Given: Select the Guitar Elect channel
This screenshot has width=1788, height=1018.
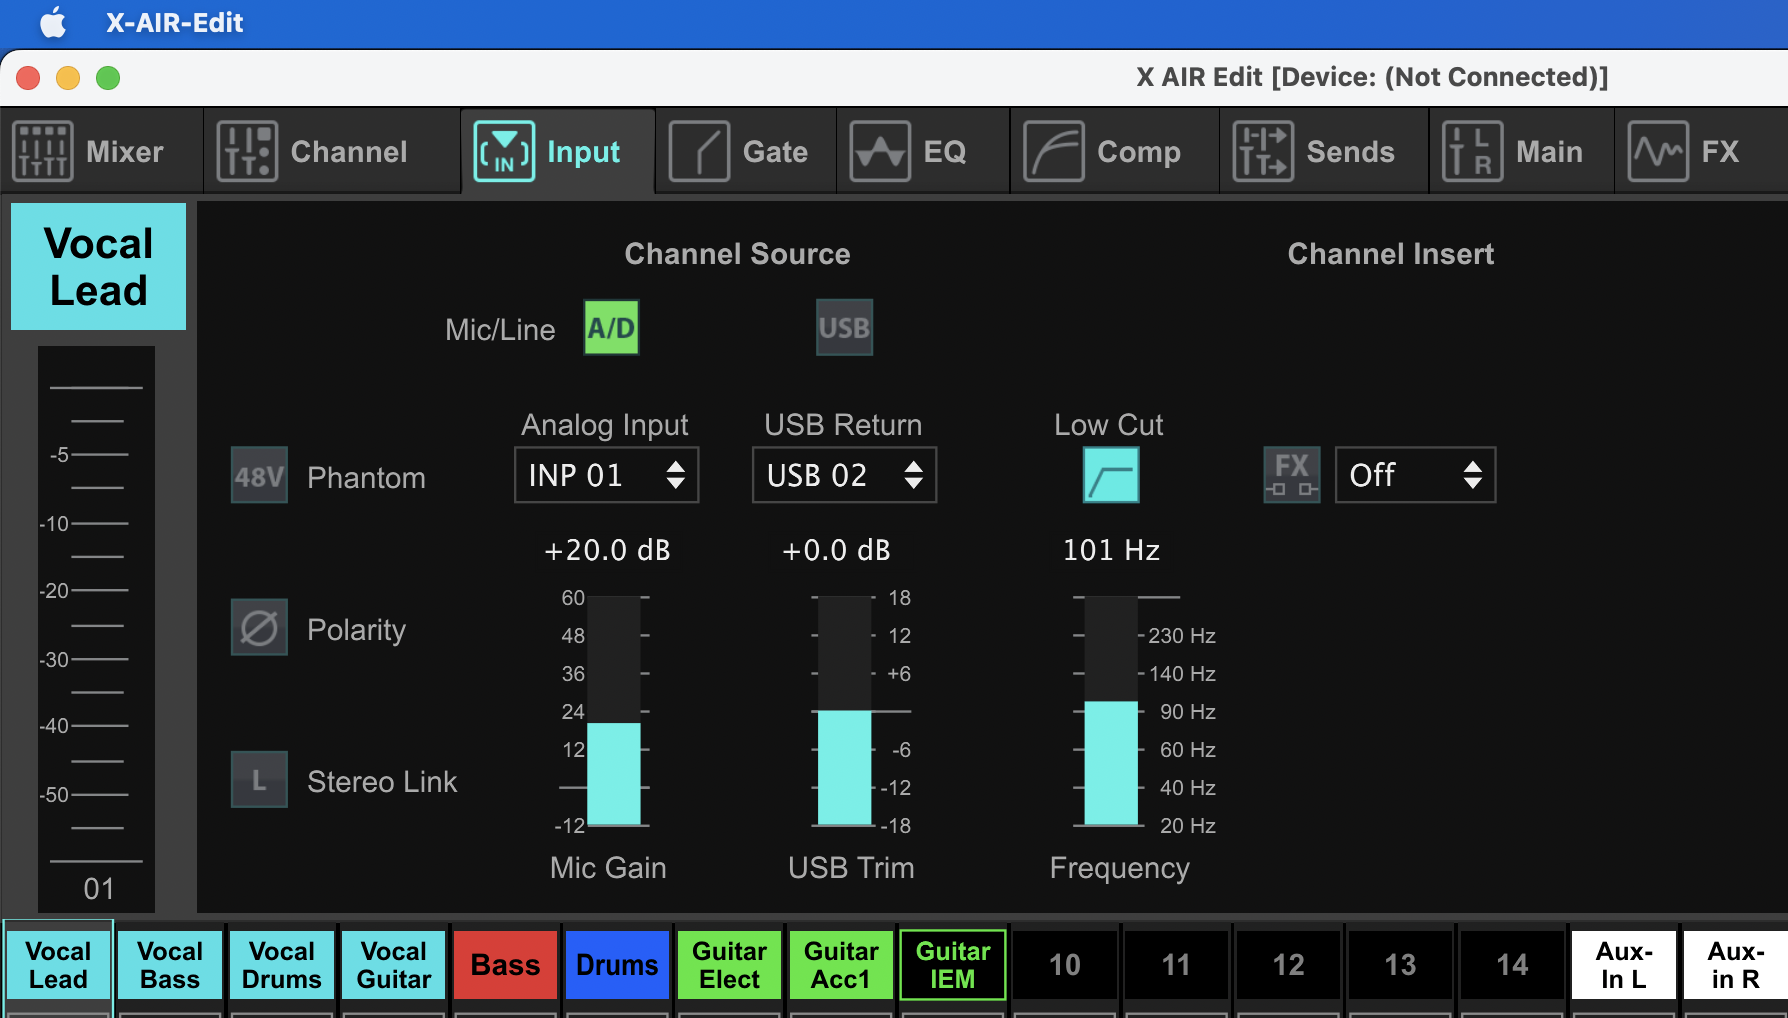Looking at the screenshot, I should tap(729, 965).
